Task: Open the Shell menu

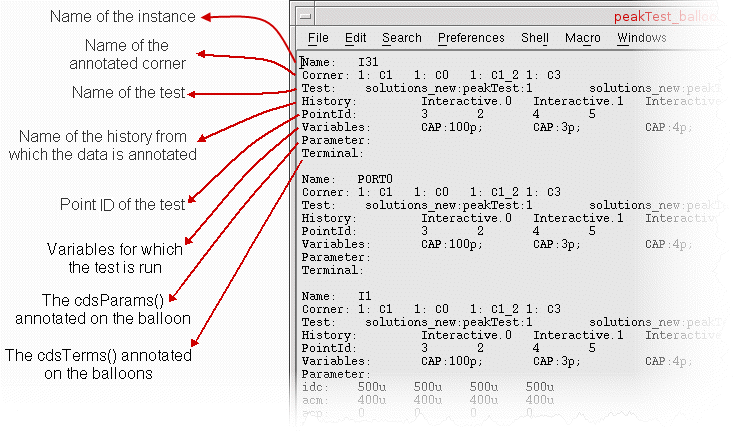Action: click(534, 38)
